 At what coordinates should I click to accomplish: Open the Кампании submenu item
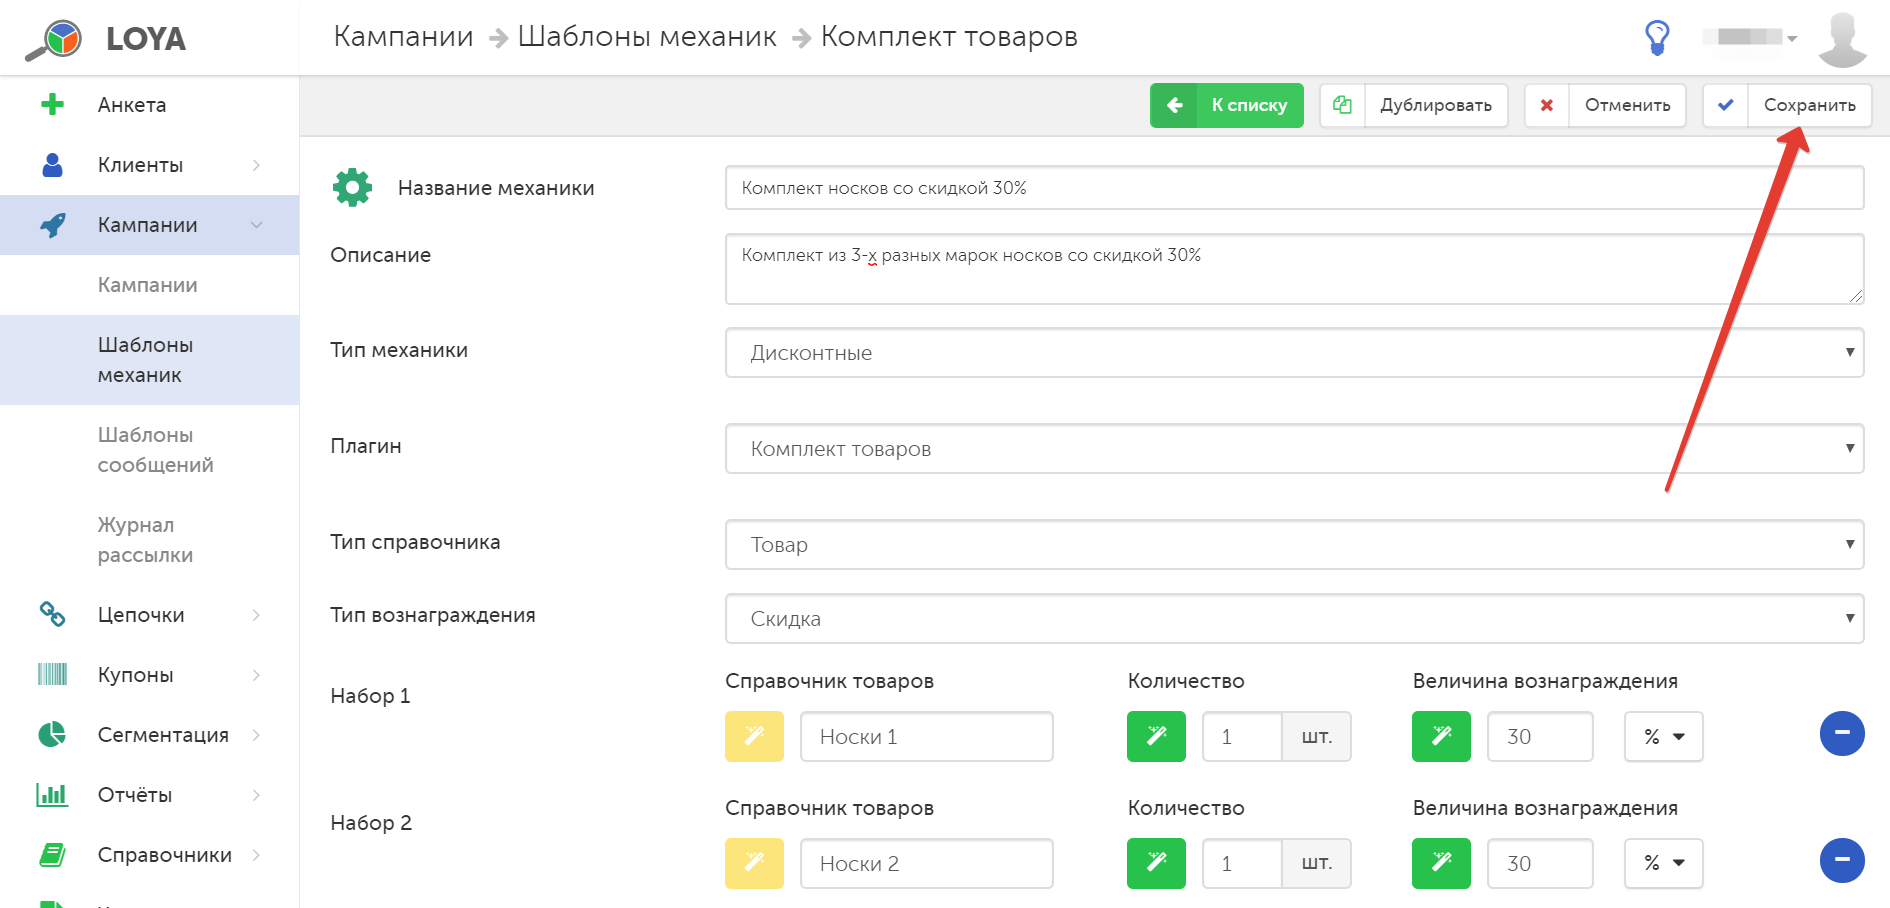(x=150, y=285)
